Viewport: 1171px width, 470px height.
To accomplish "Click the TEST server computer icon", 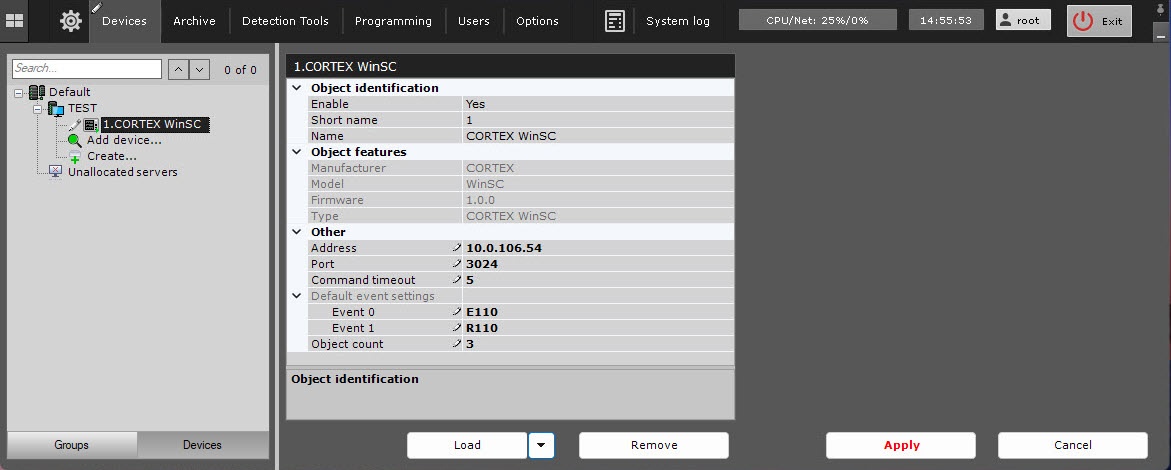I will coord(56,108).
